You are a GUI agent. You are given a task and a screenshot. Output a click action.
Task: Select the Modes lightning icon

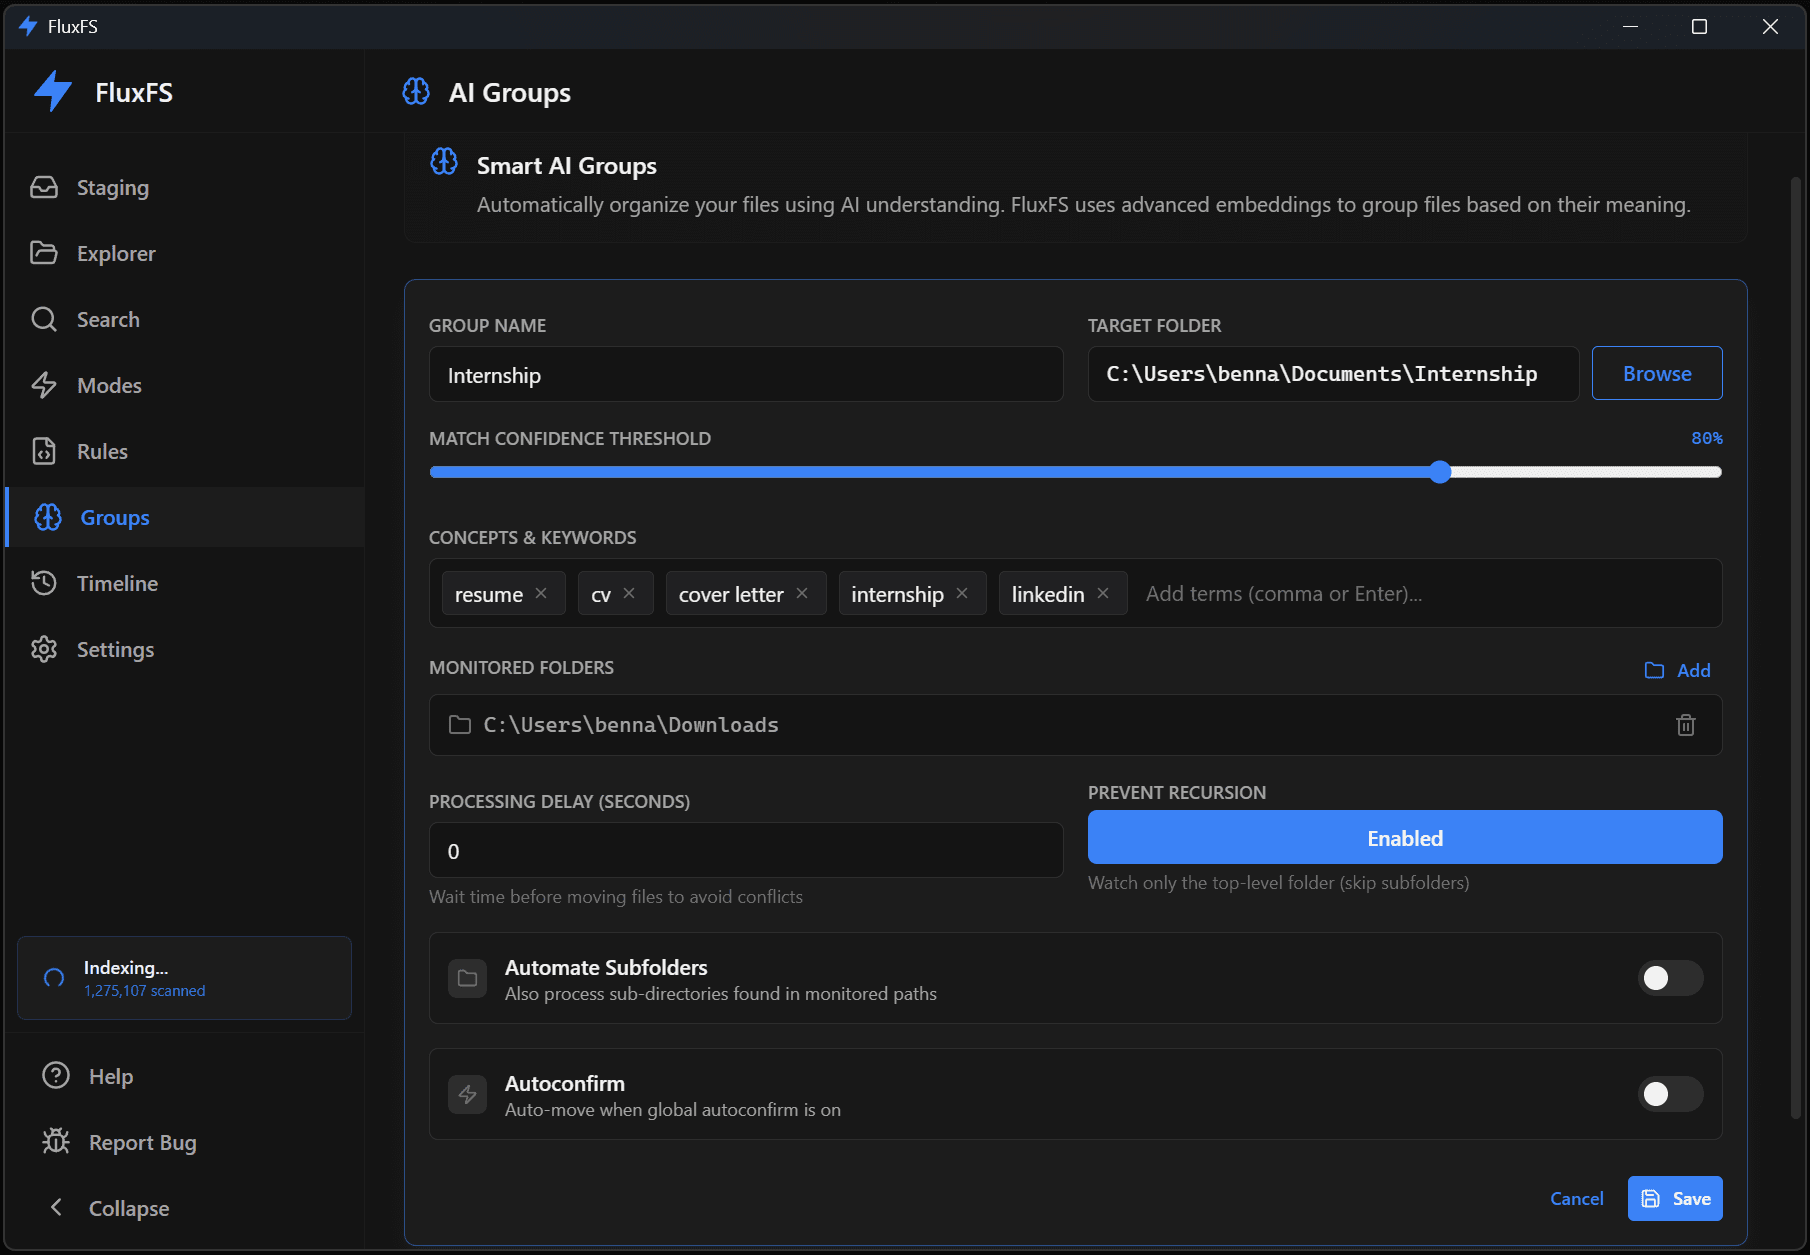tap(45, 385)
